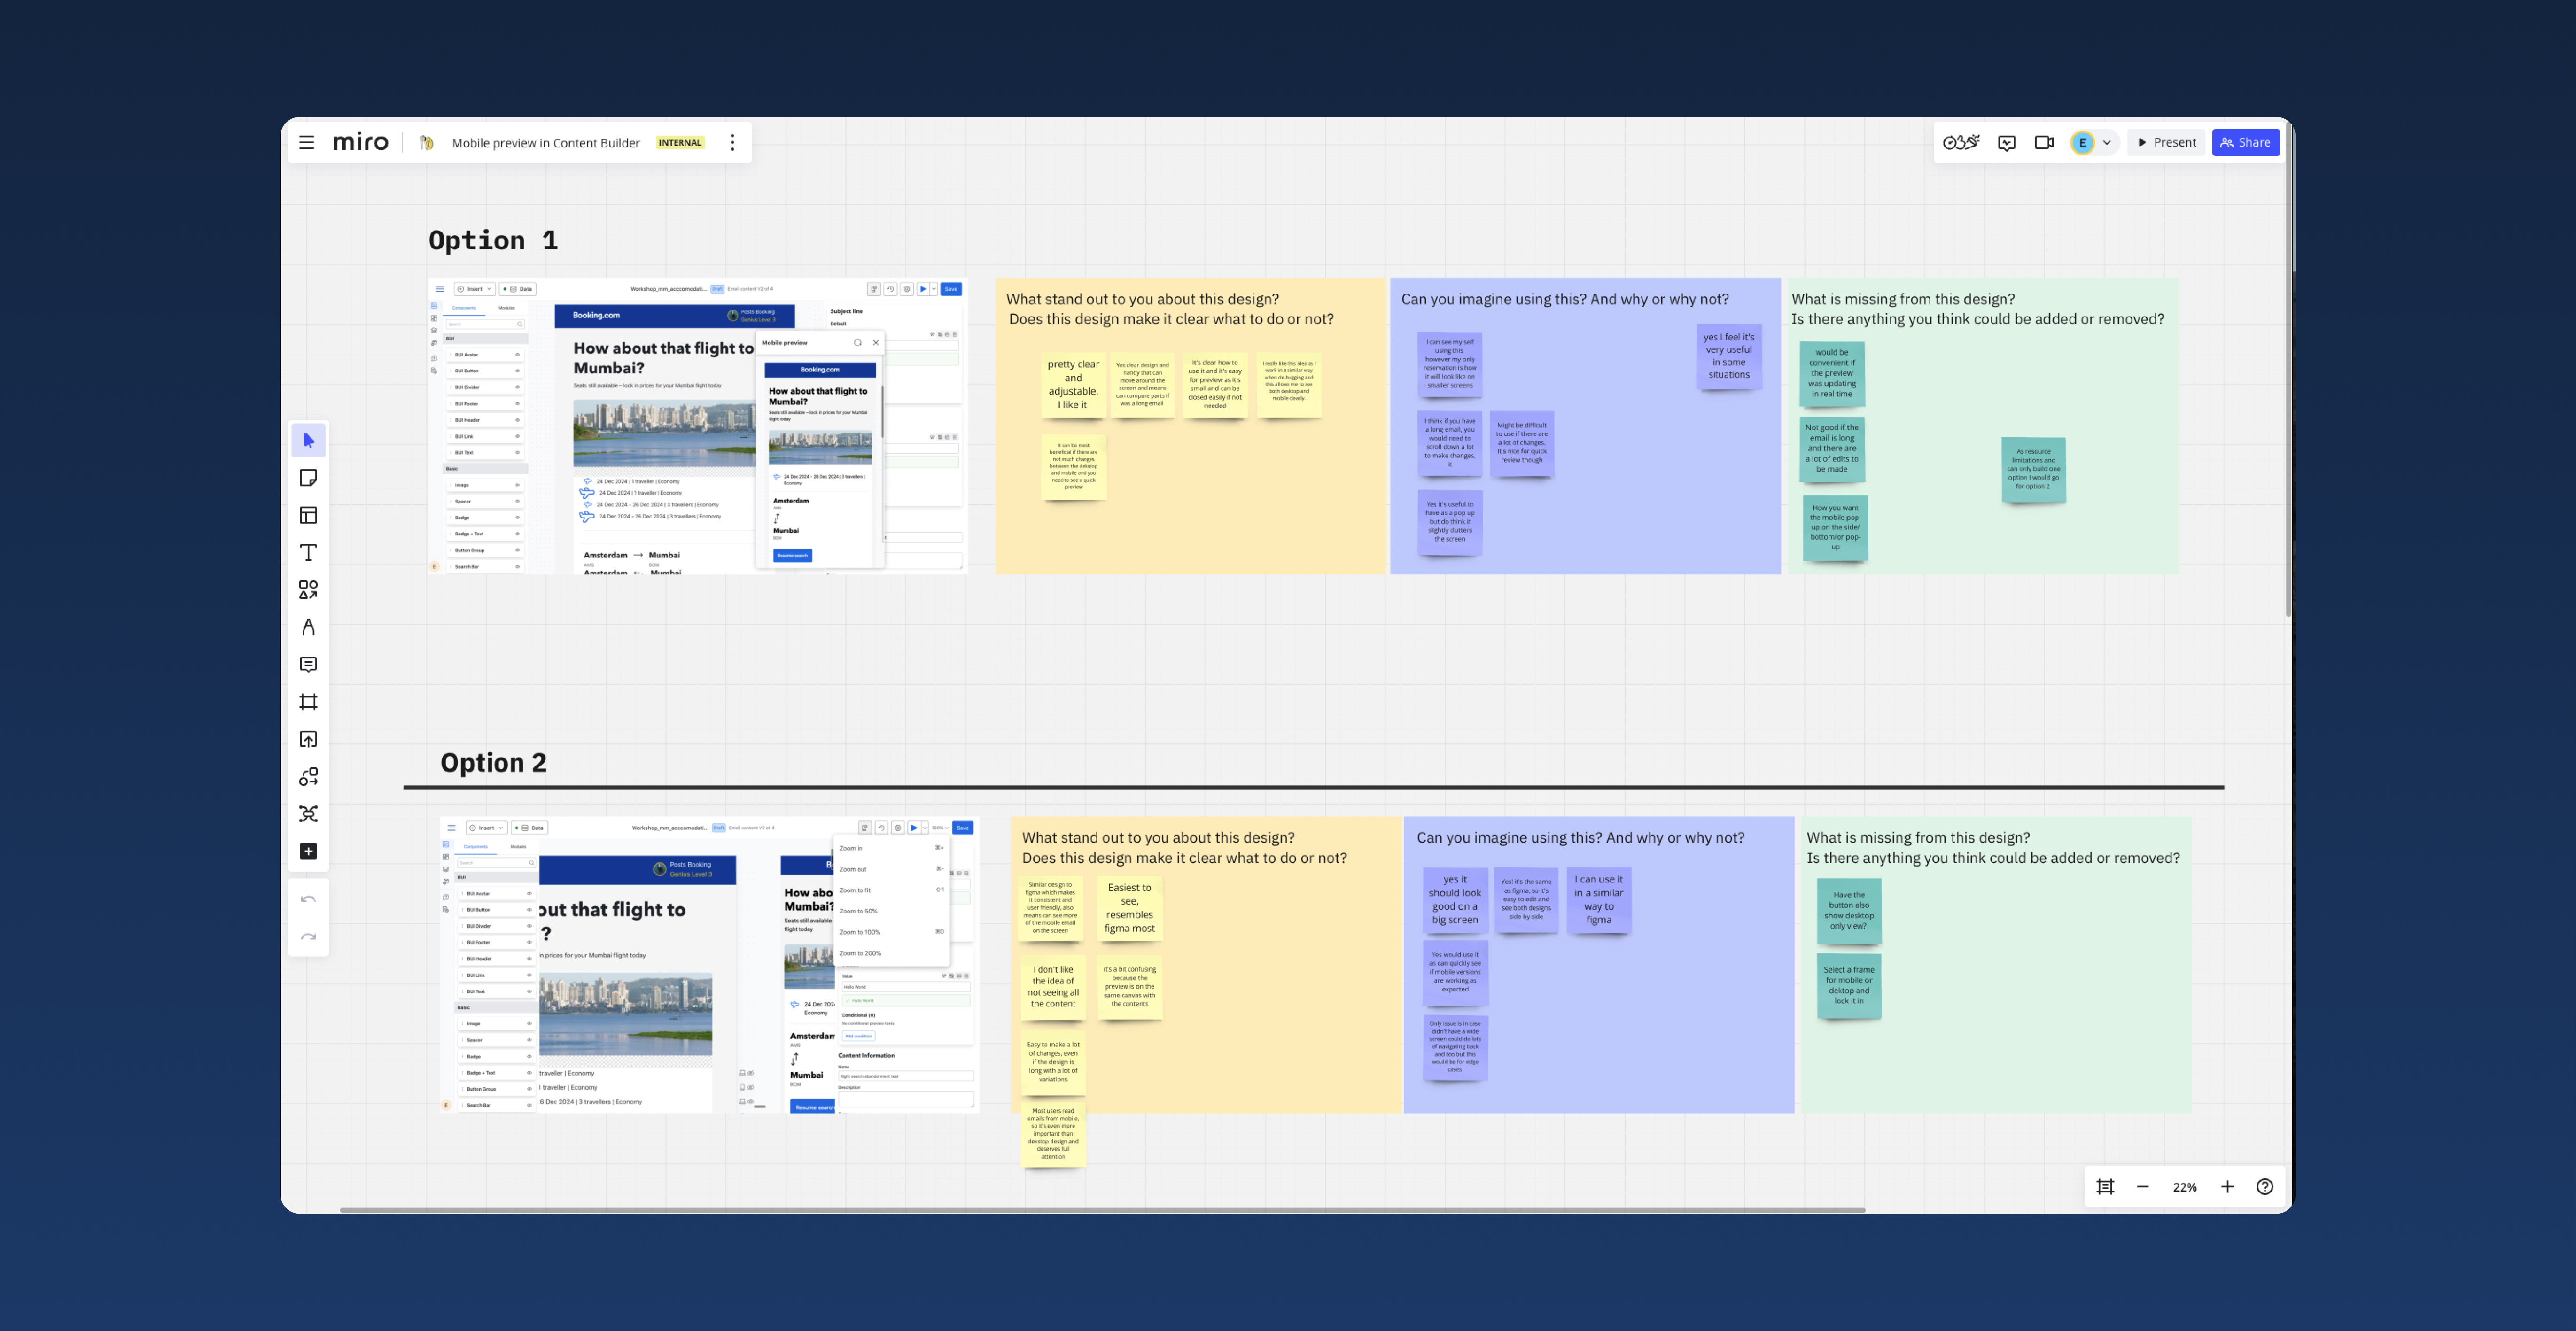Click the INTERNAL badge
The height and width of the screenshot is (1331, 2576).
coord(680,143)
